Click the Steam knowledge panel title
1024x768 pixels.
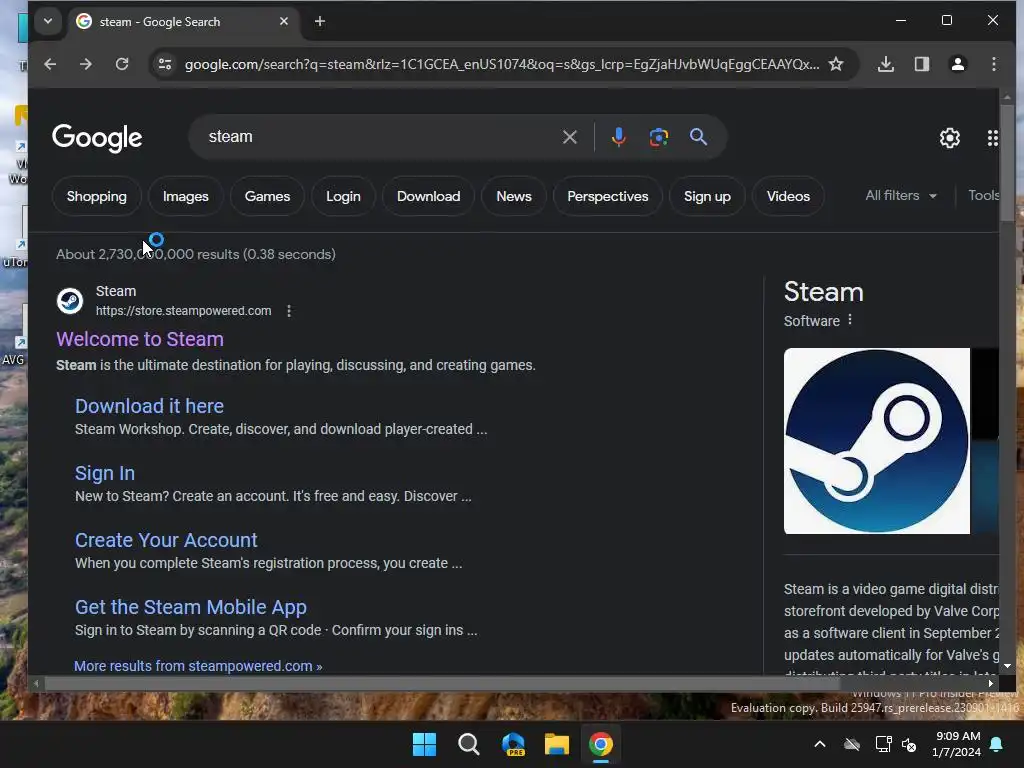824,292
